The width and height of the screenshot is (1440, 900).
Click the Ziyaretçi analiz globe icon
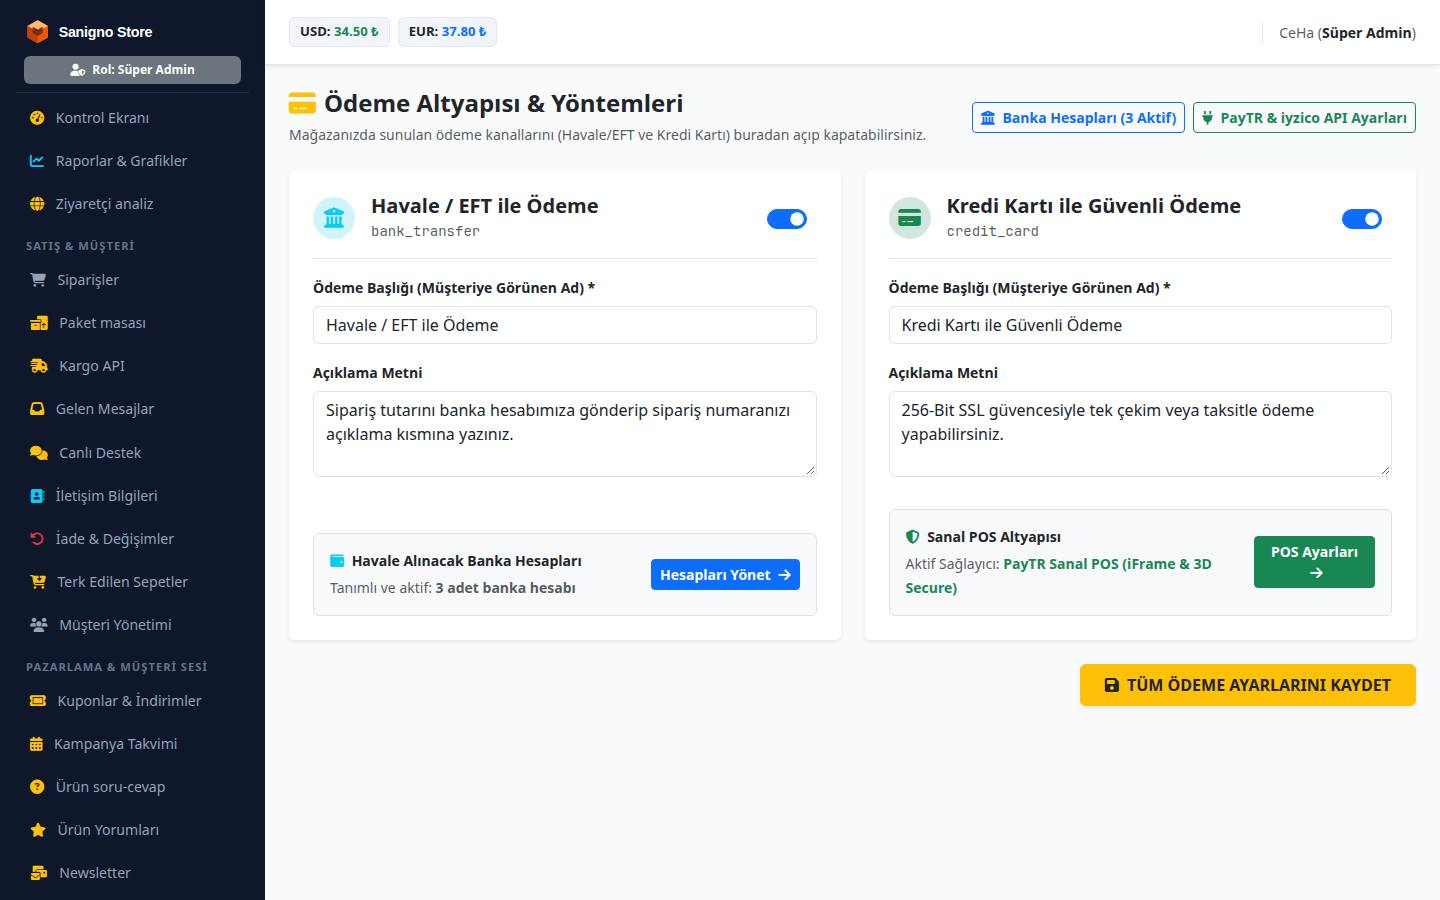coord(37,204)
